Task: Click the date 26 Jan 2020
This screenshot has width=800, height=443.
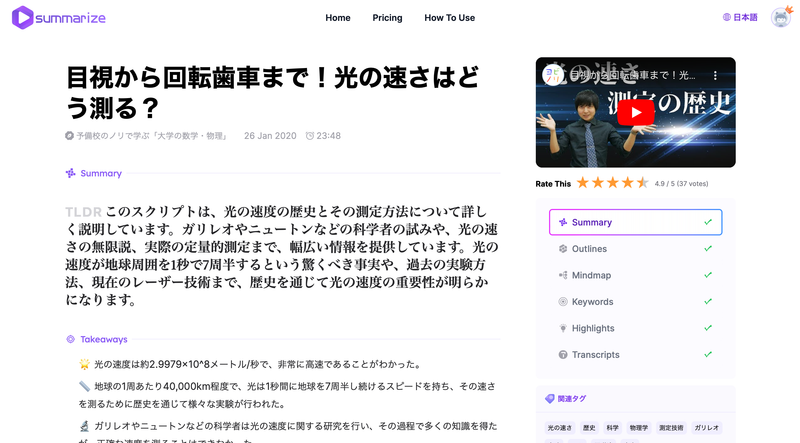Action: coord(270,136)
